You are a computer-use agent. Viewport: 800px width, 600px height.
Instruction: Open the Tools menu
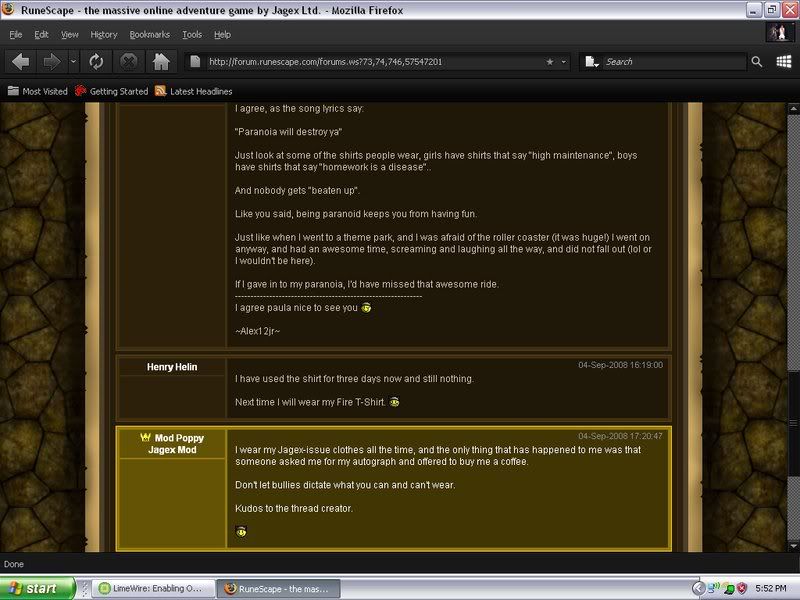pos(192,35)
